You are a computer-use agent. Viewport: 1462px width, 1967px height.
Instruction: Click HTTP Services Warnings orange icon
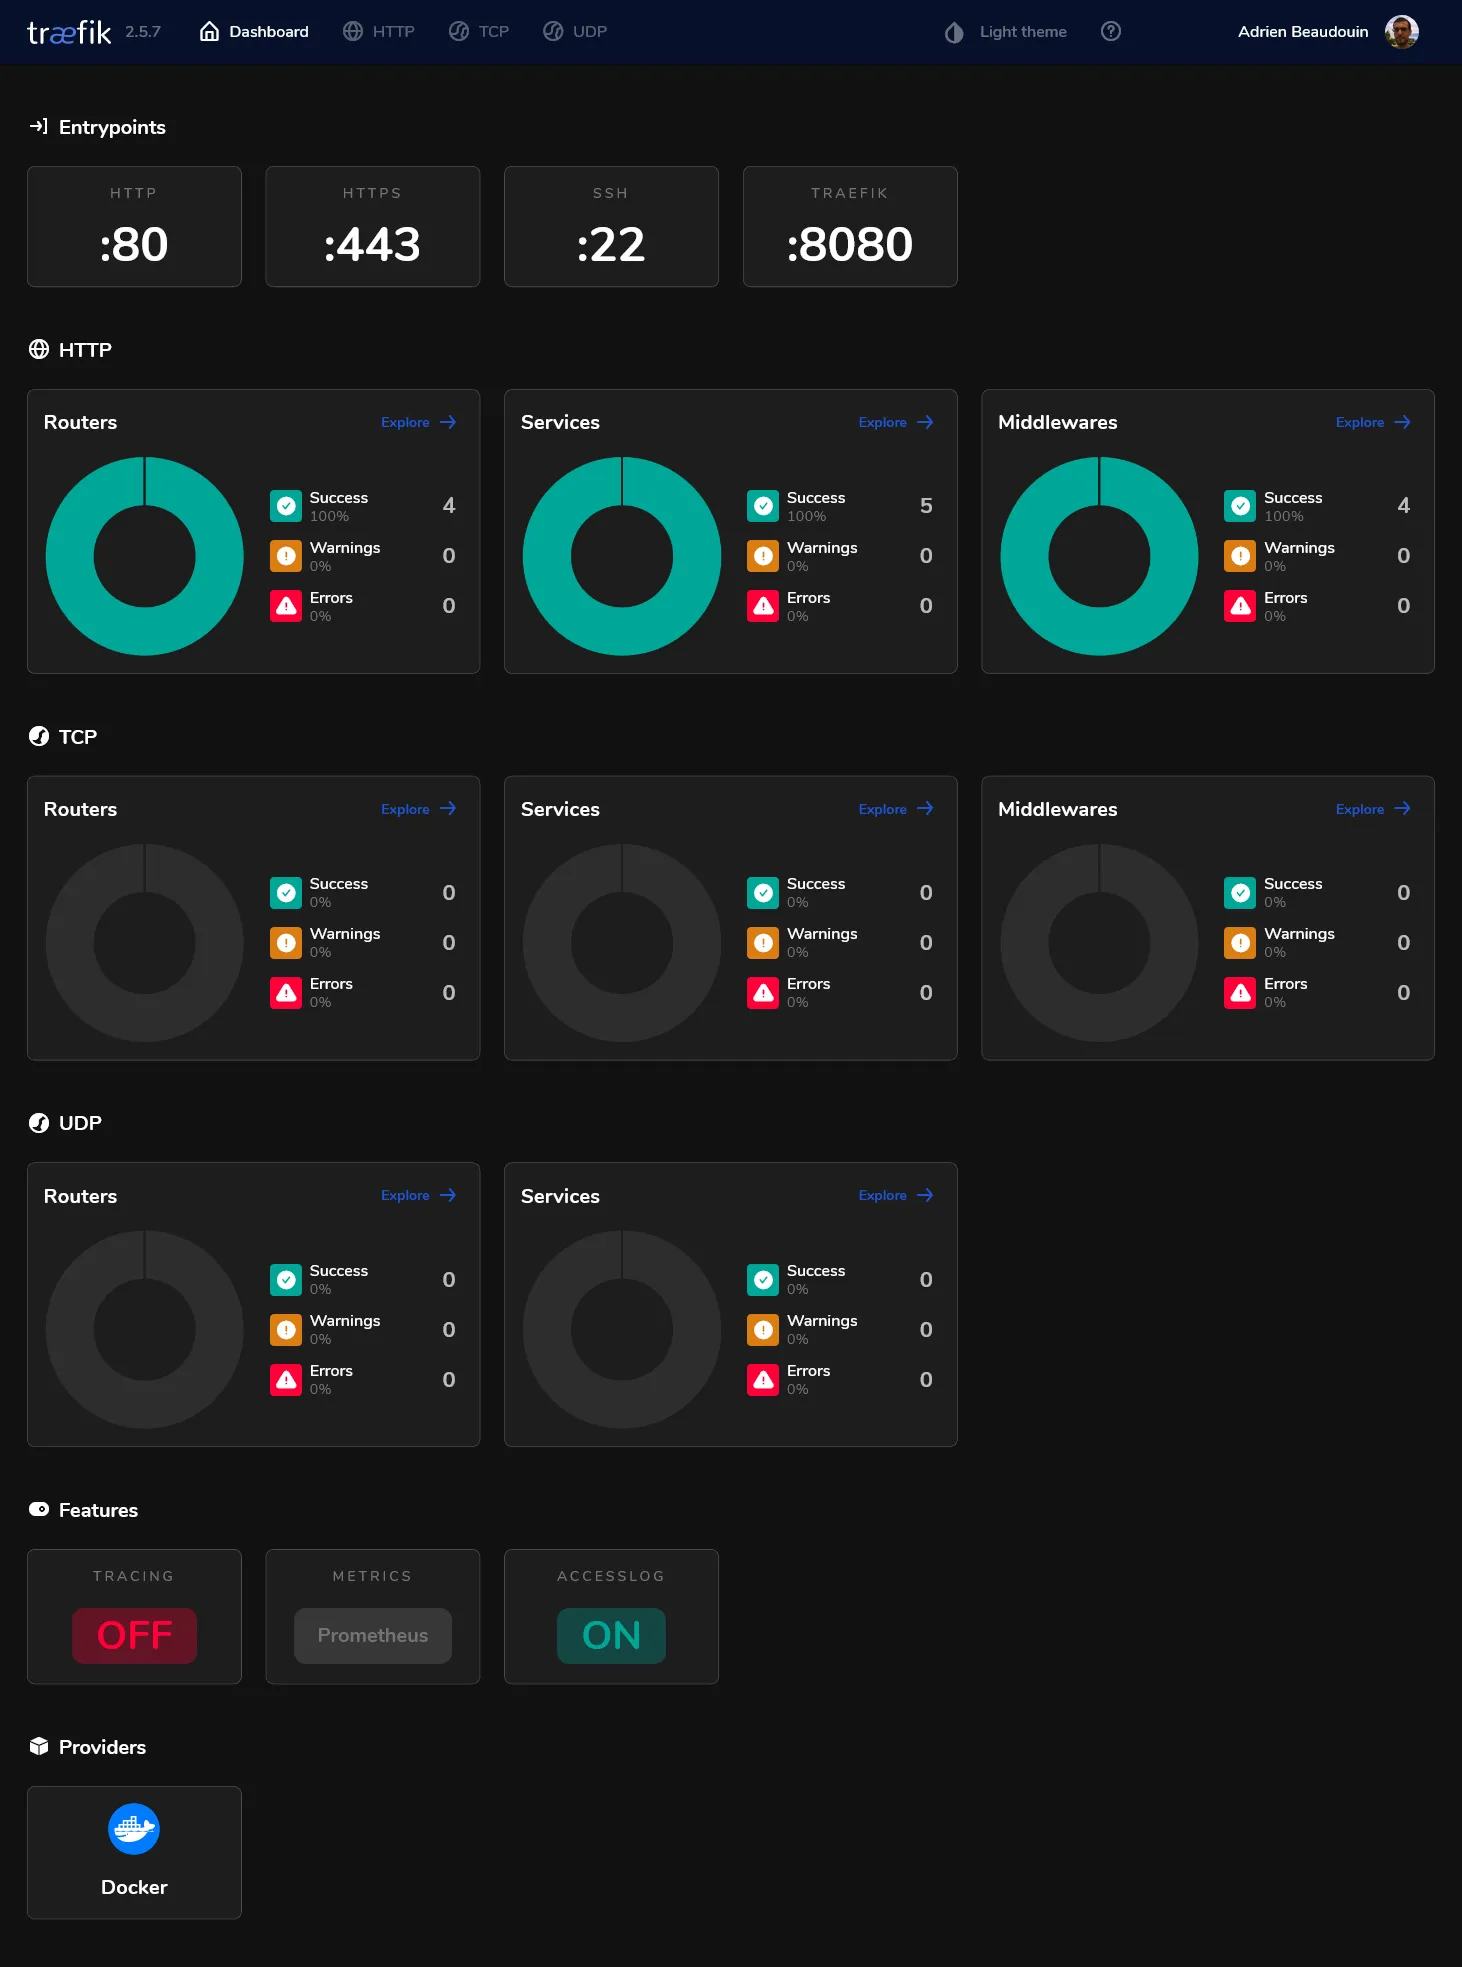tap(763, 556)
